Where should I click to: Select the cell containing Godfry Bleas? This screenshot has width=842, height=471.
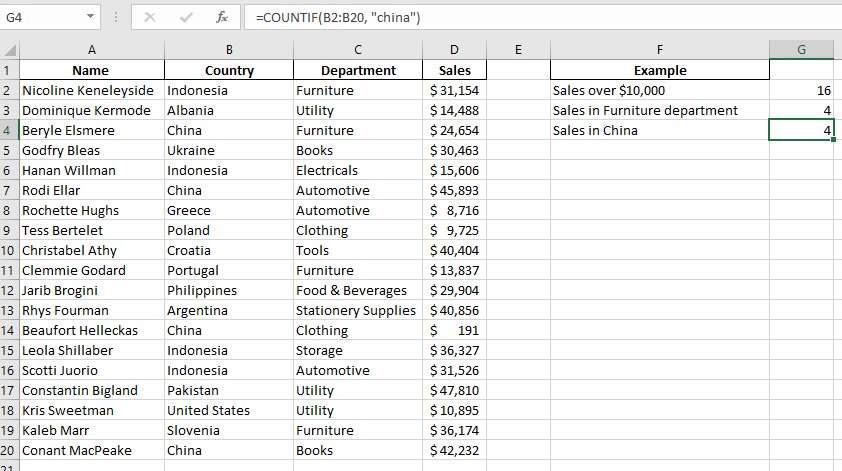coord(92,150)
